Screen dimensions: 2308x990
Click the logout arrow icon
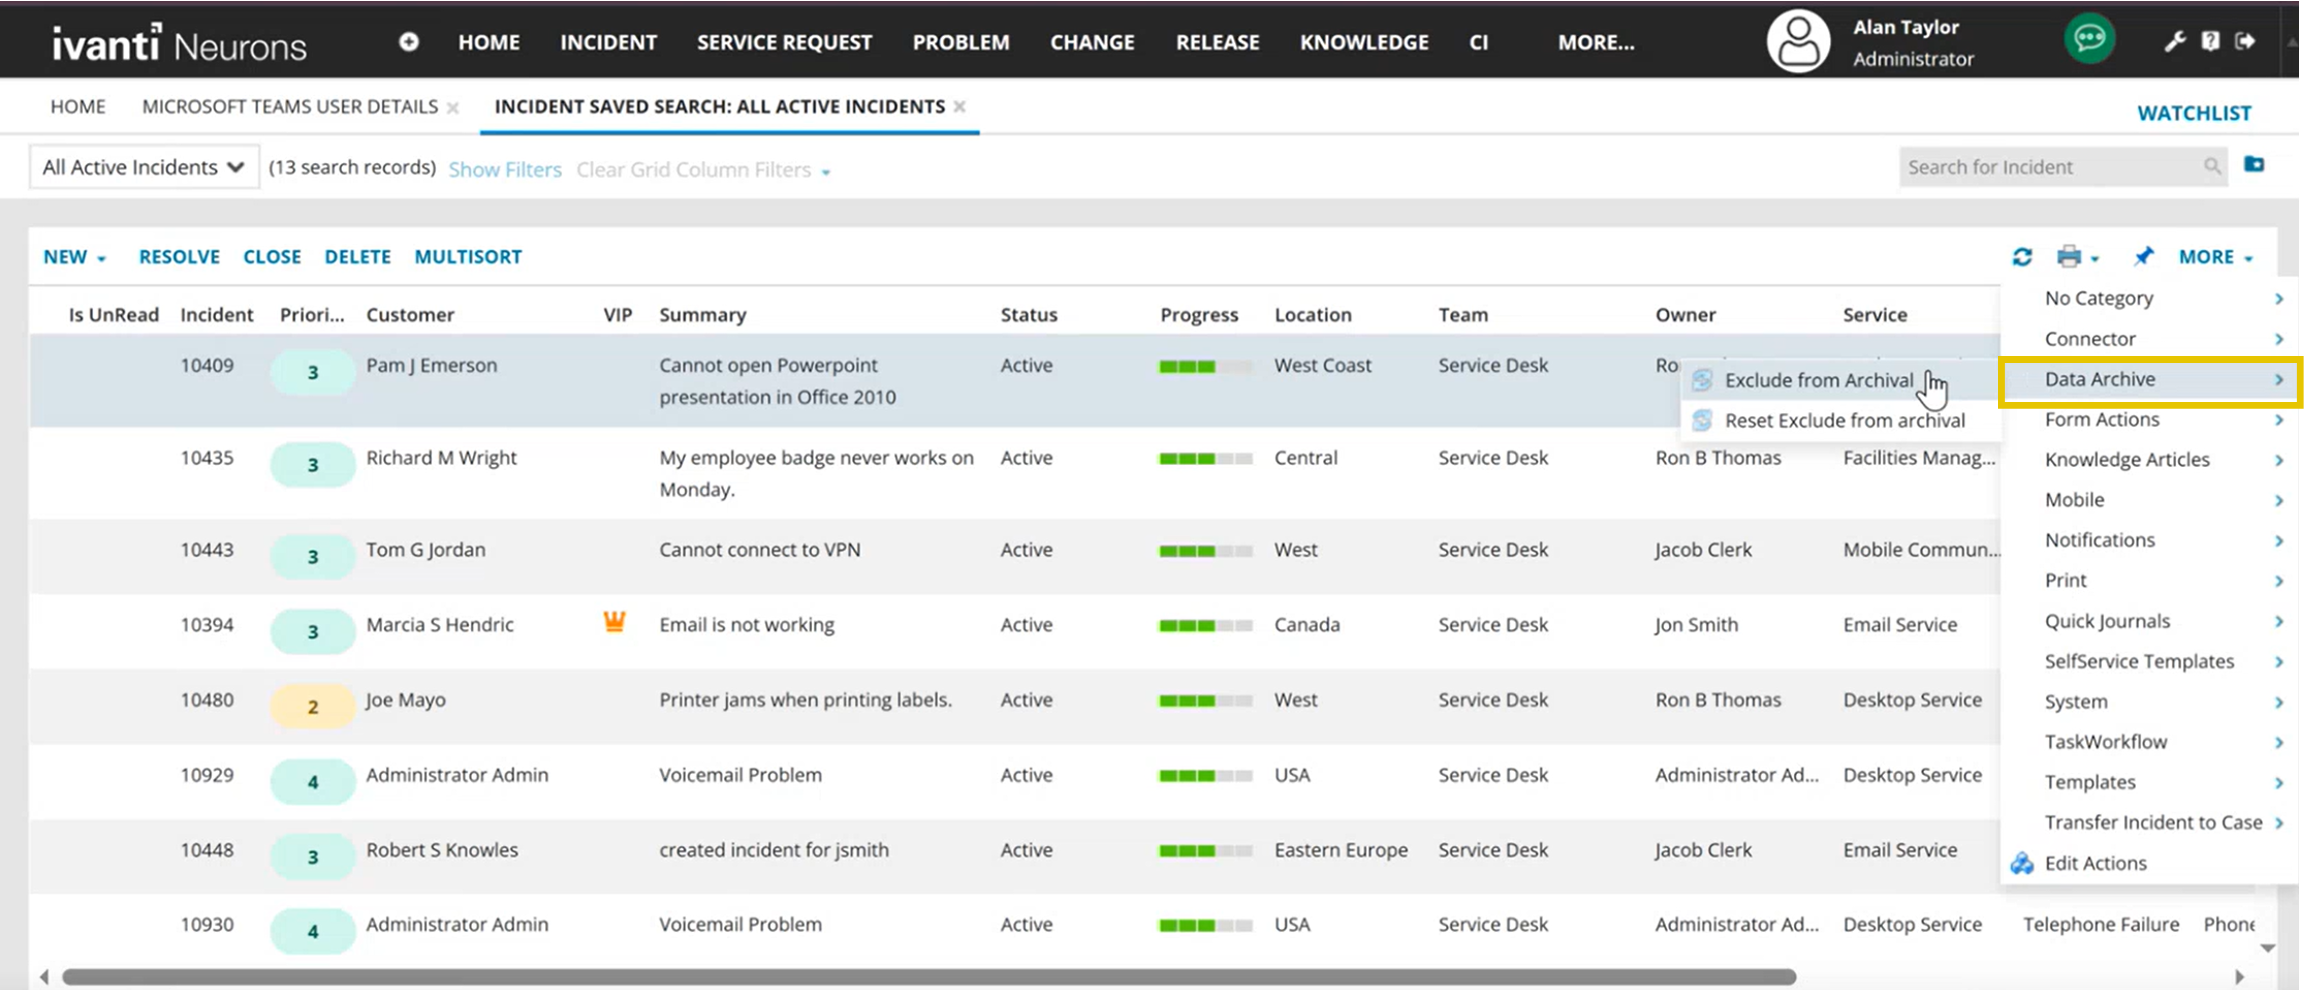[x=2246, y=41]
